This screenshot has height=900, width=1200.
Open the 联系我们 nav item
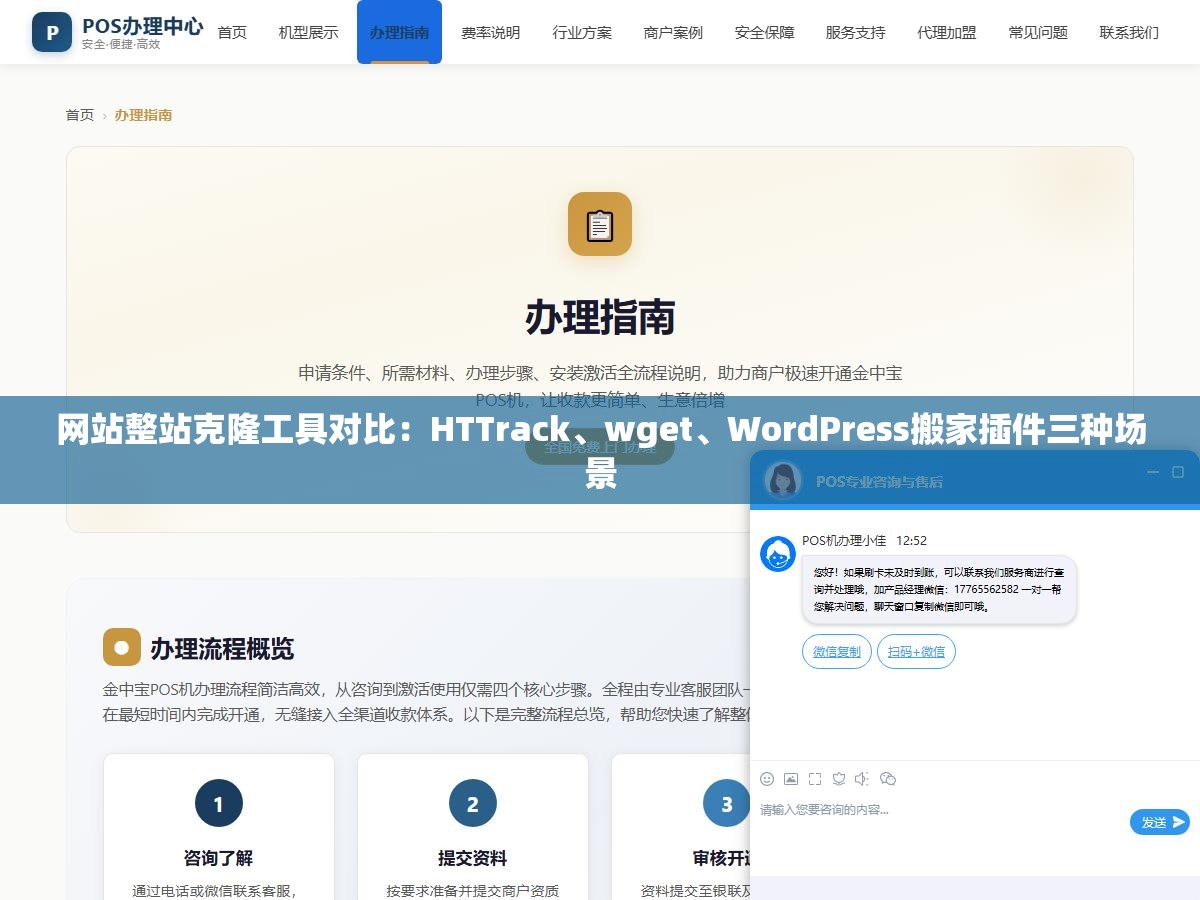(1129, 32)
